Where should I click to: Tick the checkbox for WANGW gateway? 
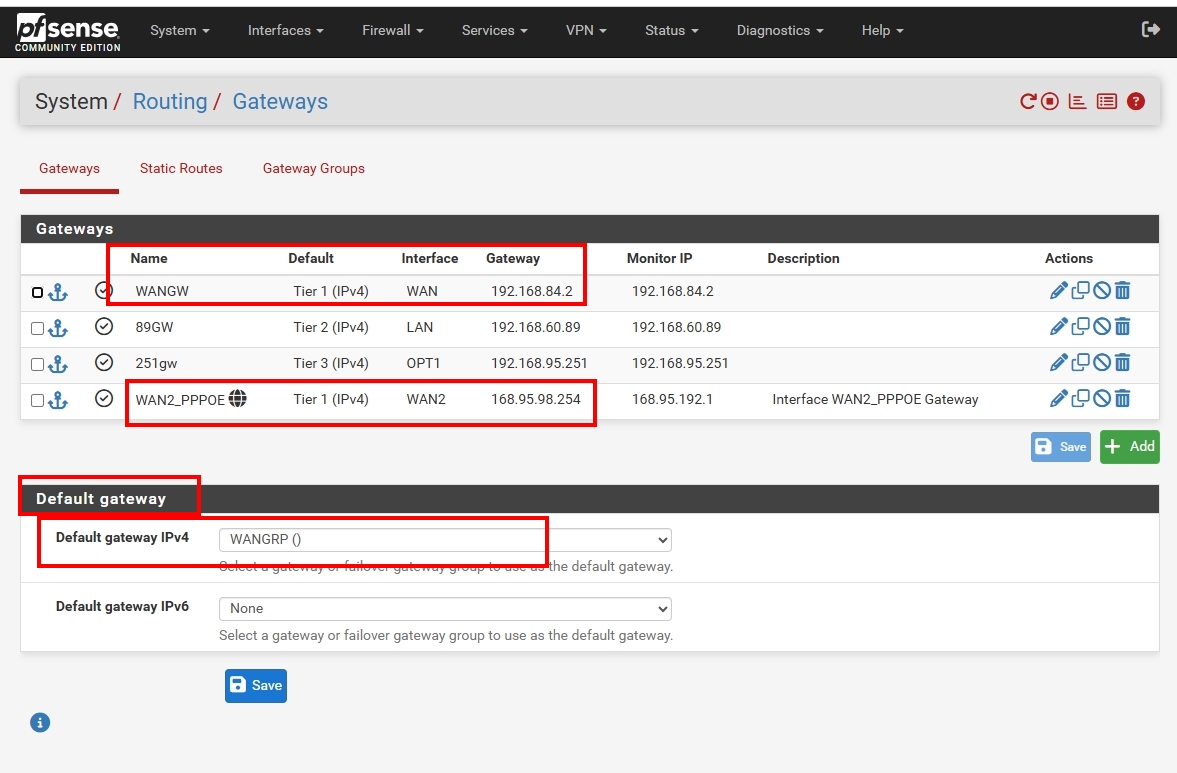point(37,292)
